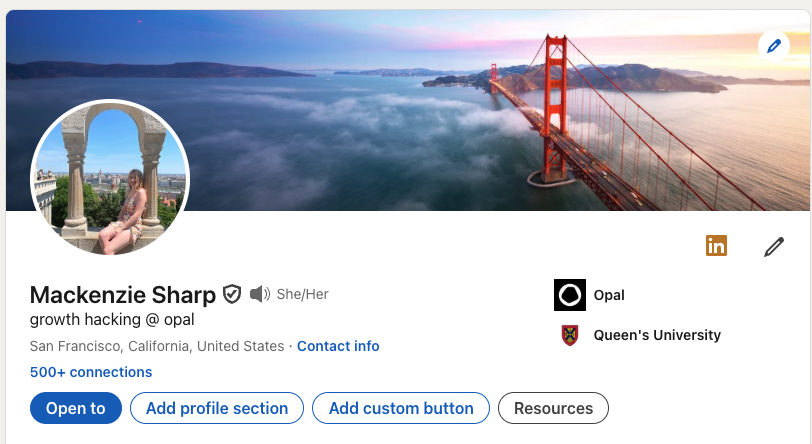Open the Opal company logo

(570, 295)
